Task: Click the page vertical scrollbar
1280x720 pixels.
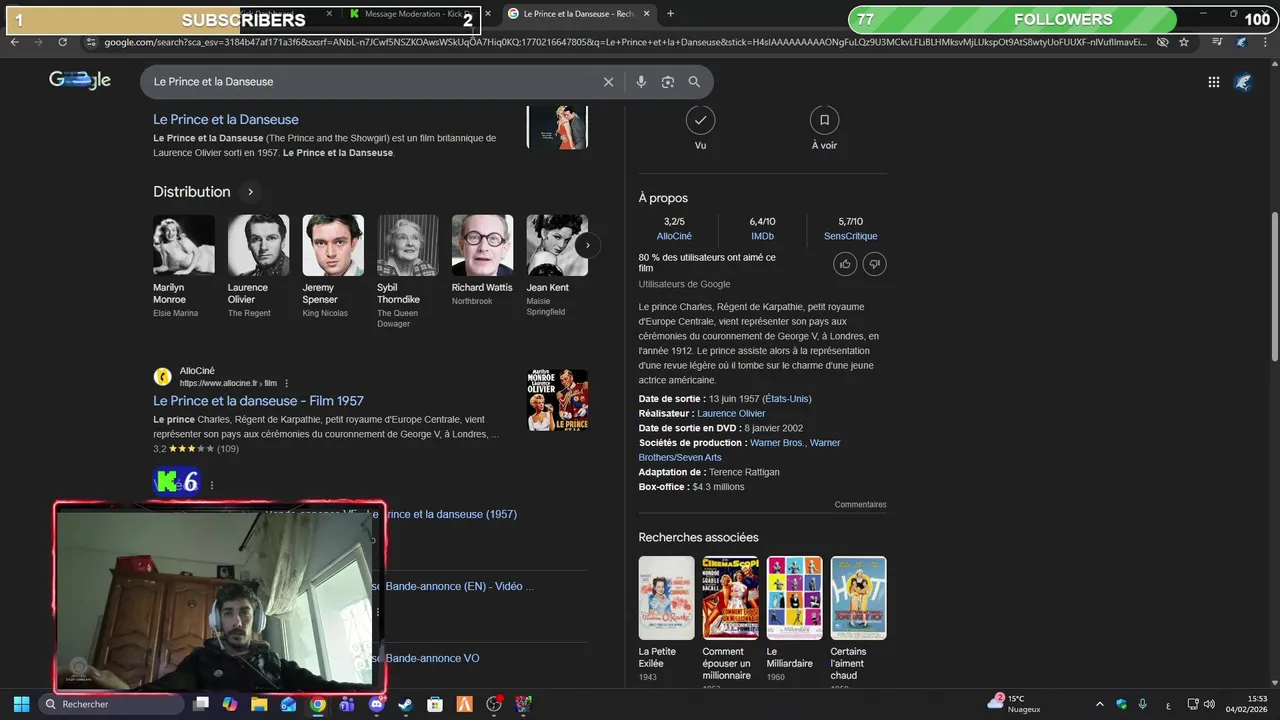Action: pos(1274,285)
